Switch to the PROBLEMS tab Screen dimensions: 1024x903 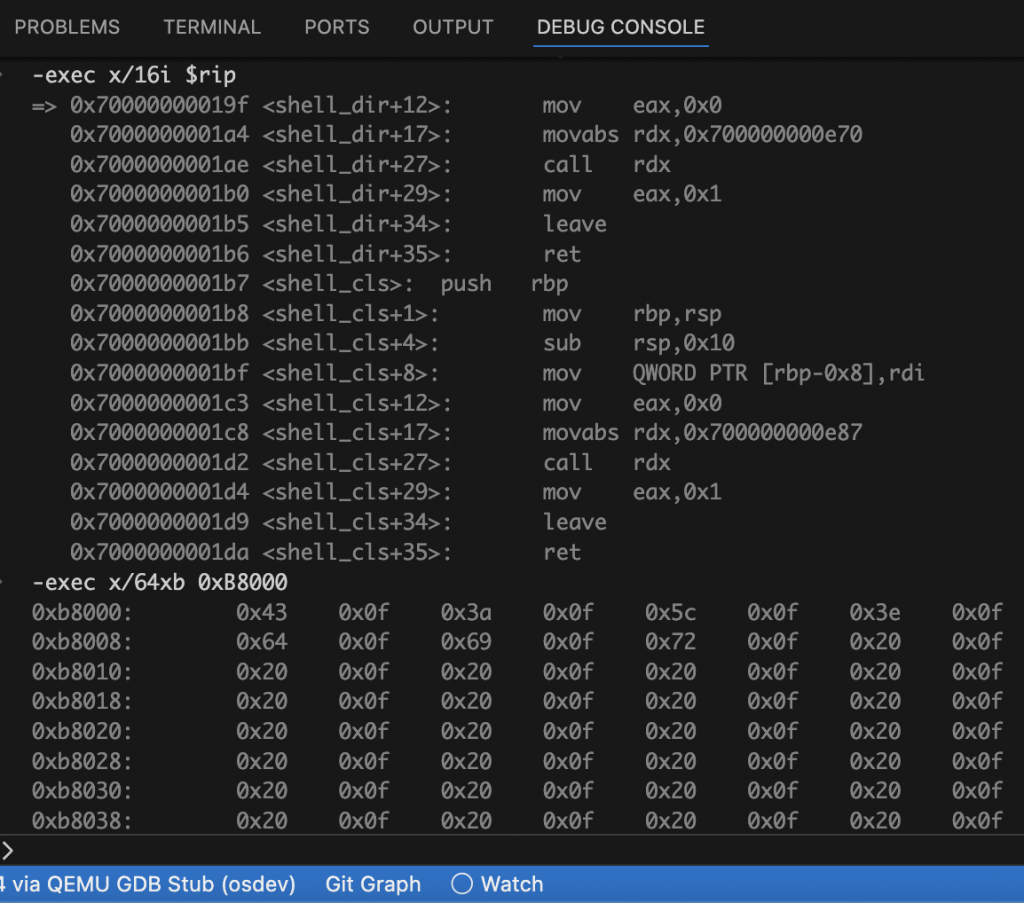coord(67,27)
